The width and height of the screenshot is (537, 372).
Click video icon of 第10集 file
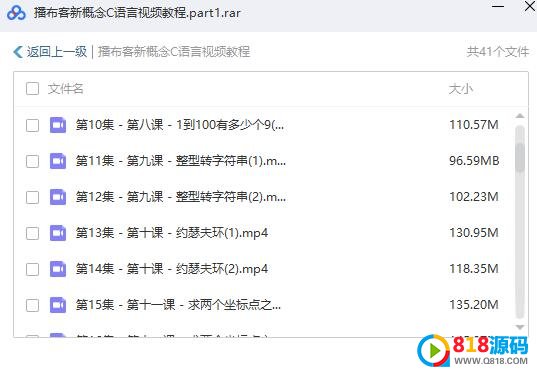click(x=58, y=125)
